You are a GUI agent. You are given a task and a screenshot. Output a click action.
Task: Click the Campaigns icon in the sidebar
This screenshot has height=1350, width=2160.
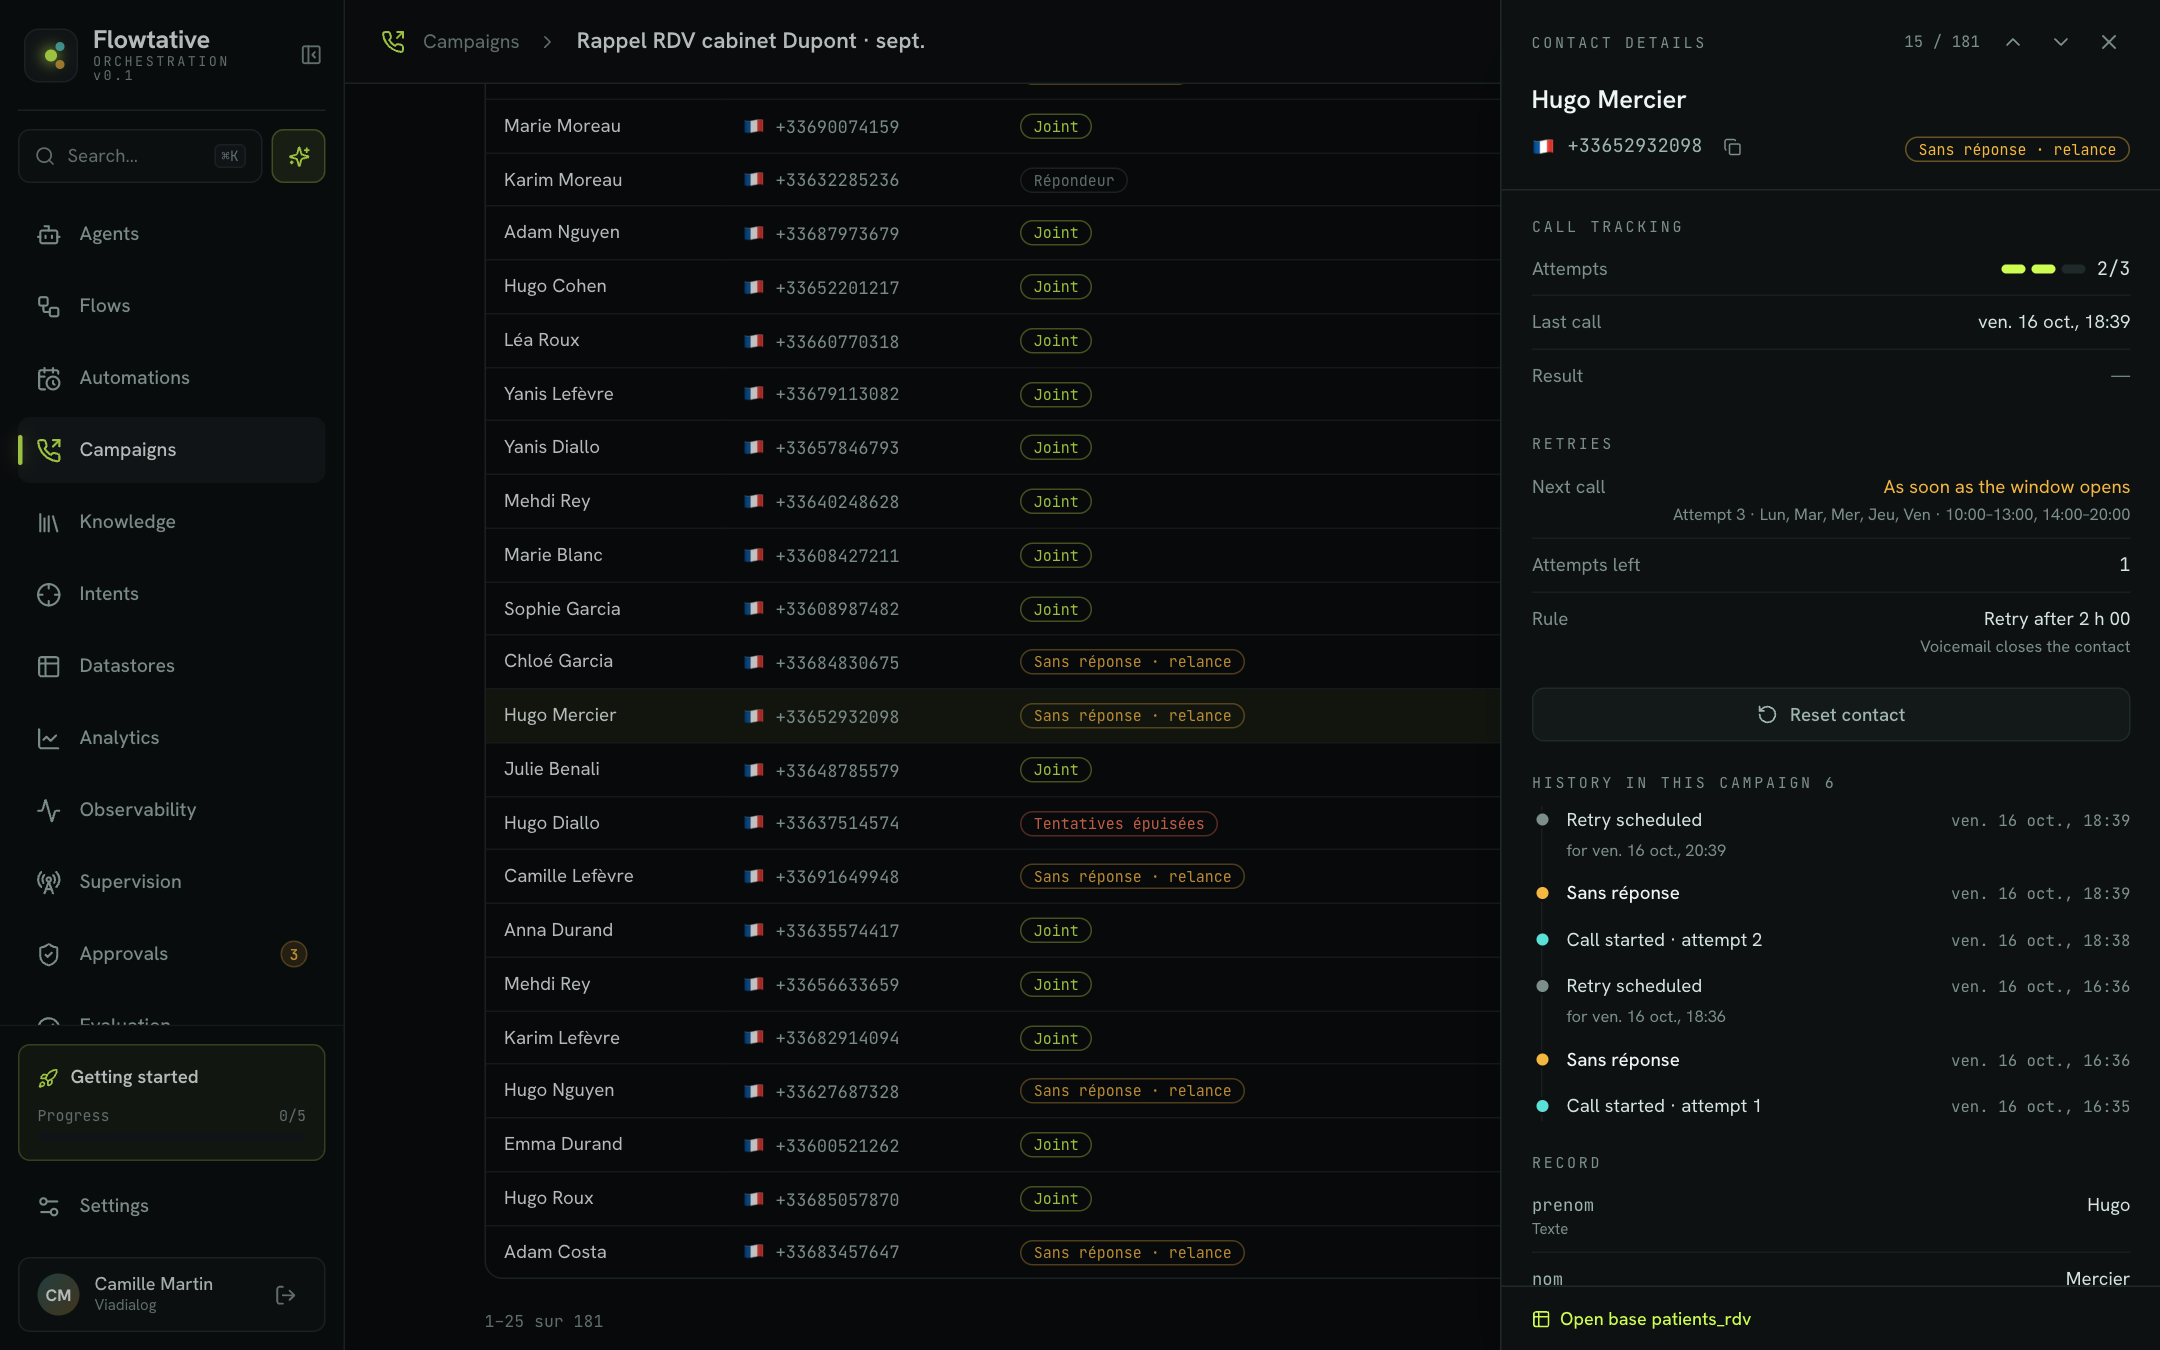49,450
